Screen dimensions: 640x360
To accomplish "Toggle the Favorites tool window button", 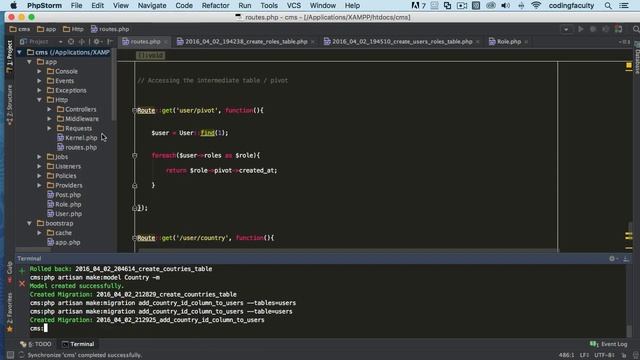I will pyautogui.click(x=9, y=313).
